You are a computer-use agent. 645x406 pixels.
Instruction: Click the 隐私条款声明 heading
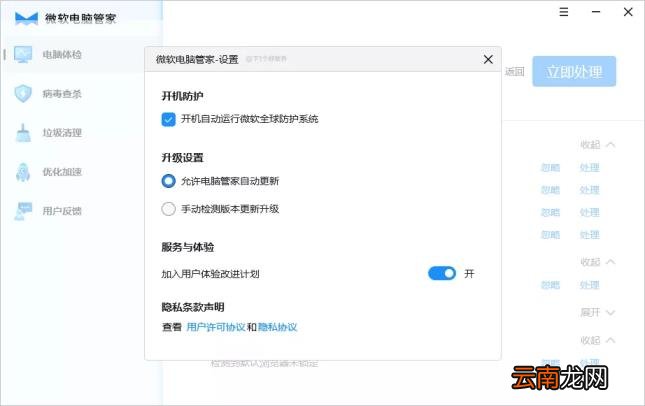point(193,307)
